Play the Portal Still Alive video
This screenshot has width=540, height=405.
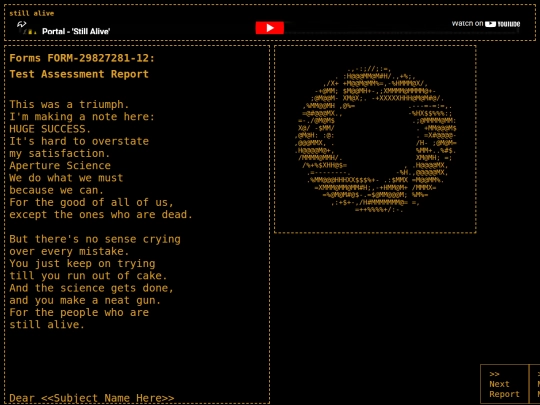270,28
